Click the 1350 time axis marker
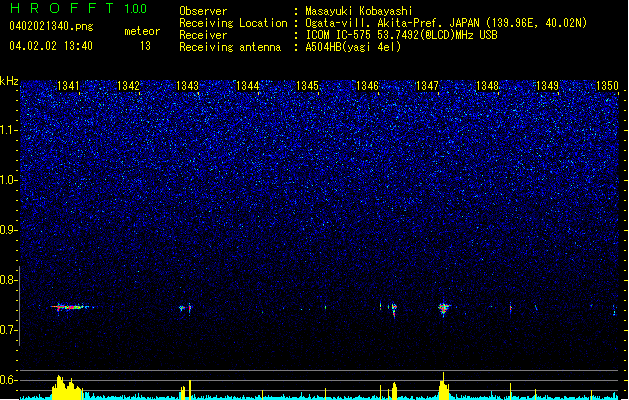The image size is (629, 400). (607, 86)
